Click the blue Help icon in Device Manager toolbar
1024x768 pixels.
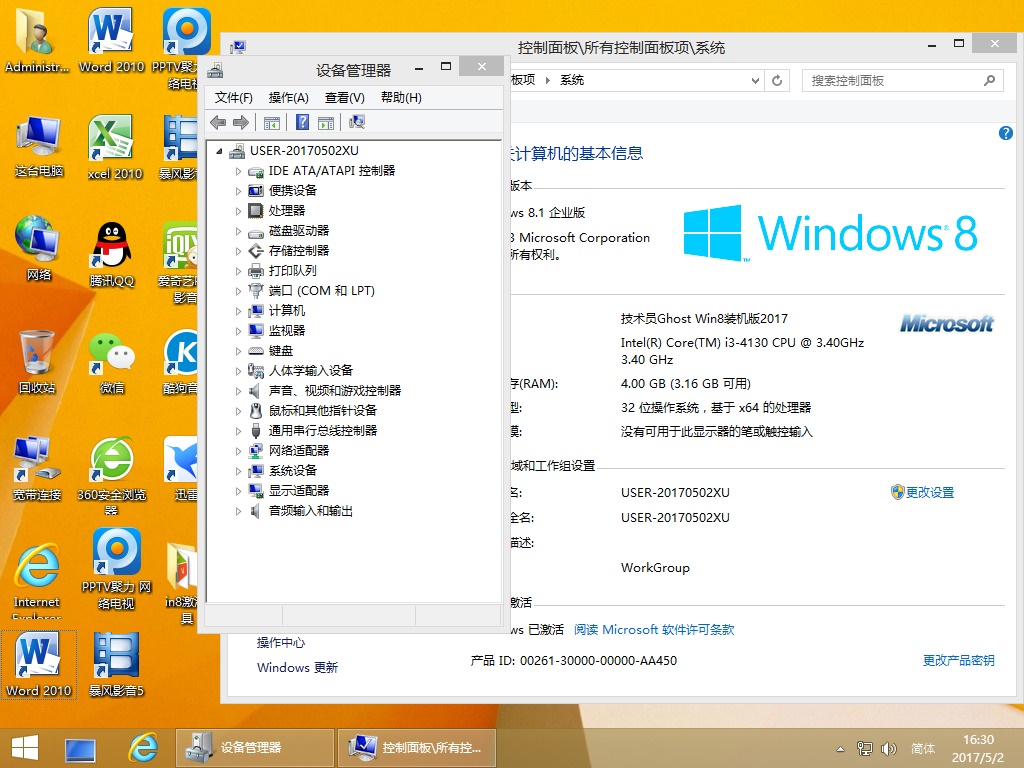[302, 122]
